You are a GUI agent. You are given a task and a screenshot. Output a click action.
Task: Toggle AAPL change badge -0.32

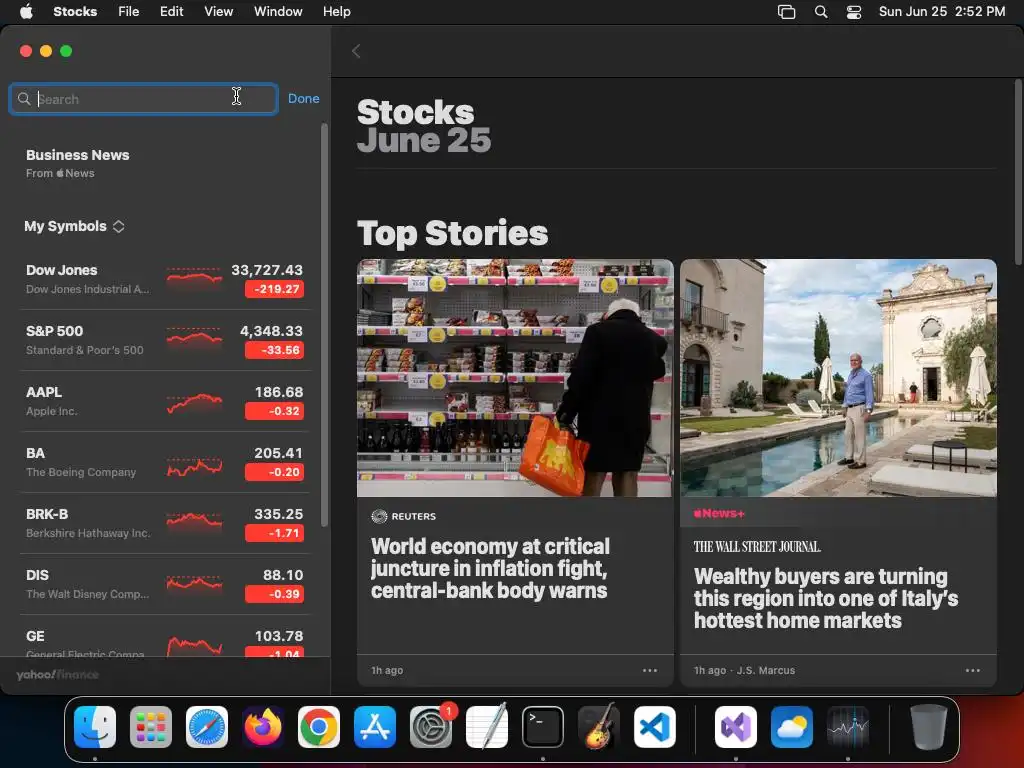pyautogui.click(x=274, y=411)
